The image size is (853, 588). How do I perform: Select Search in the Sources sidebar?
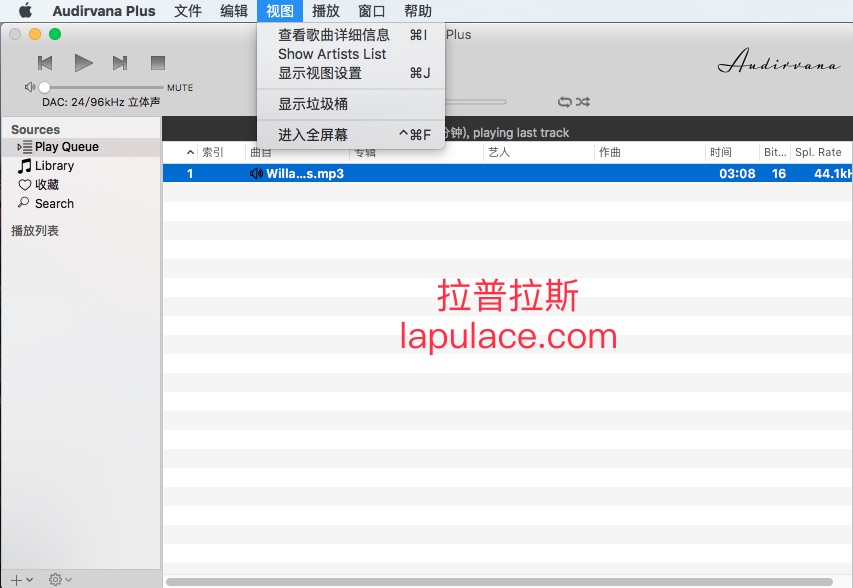tap(54, 204)
